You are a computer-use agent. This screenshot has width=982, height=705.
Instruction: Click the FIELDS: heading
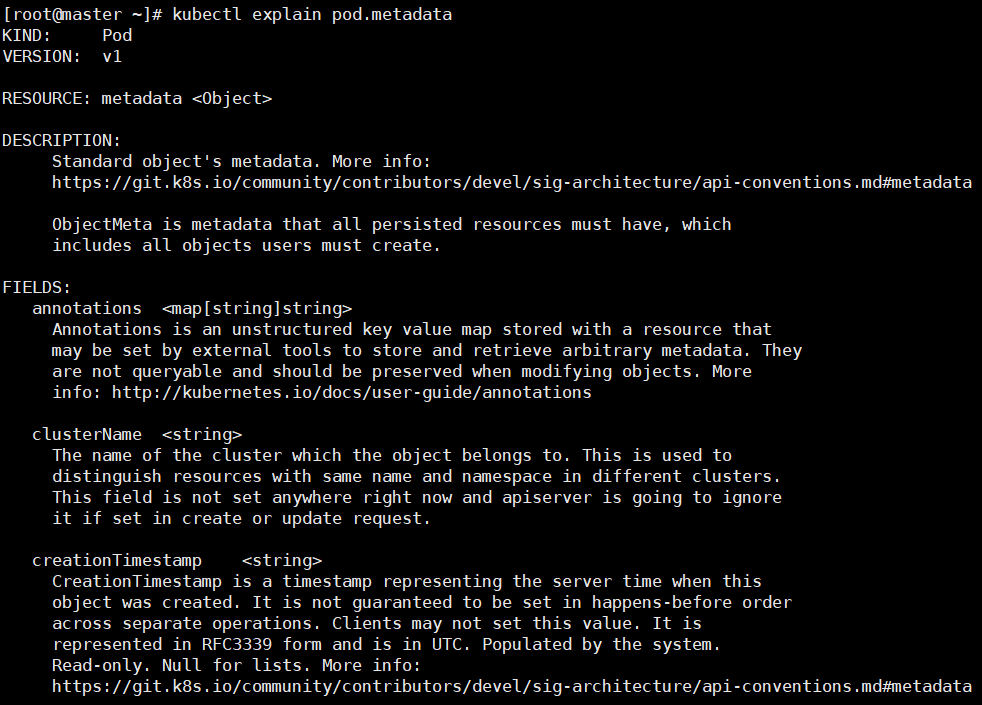coord(37,287)
